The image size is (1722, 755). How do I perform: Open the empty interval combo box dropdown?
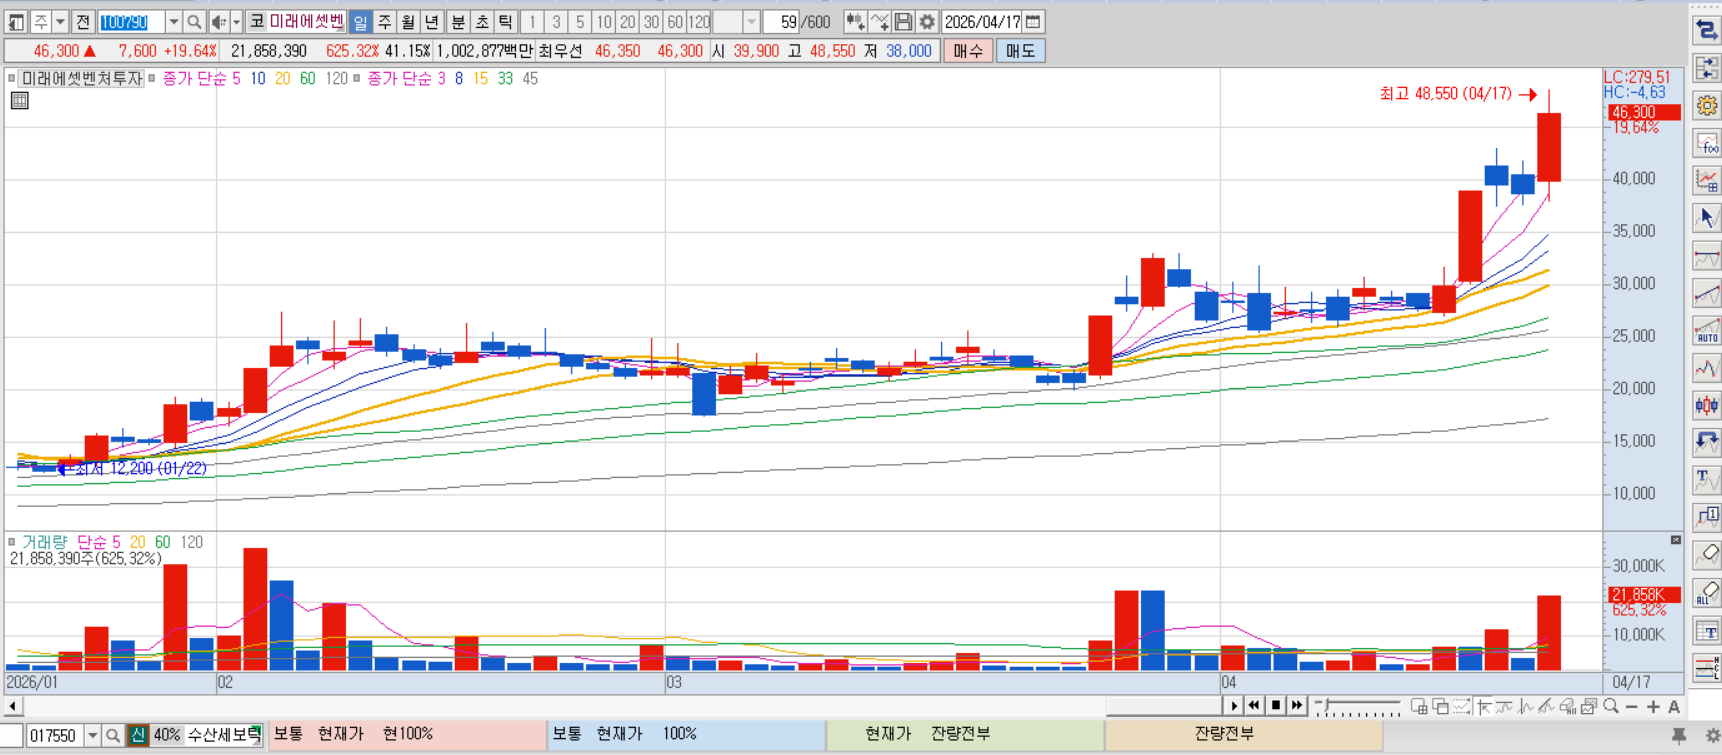tap(751, 22)
